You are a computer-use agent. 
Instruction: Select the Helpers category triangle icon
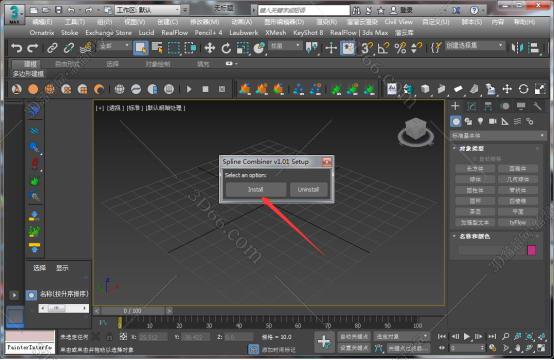(x=505, y=121)
